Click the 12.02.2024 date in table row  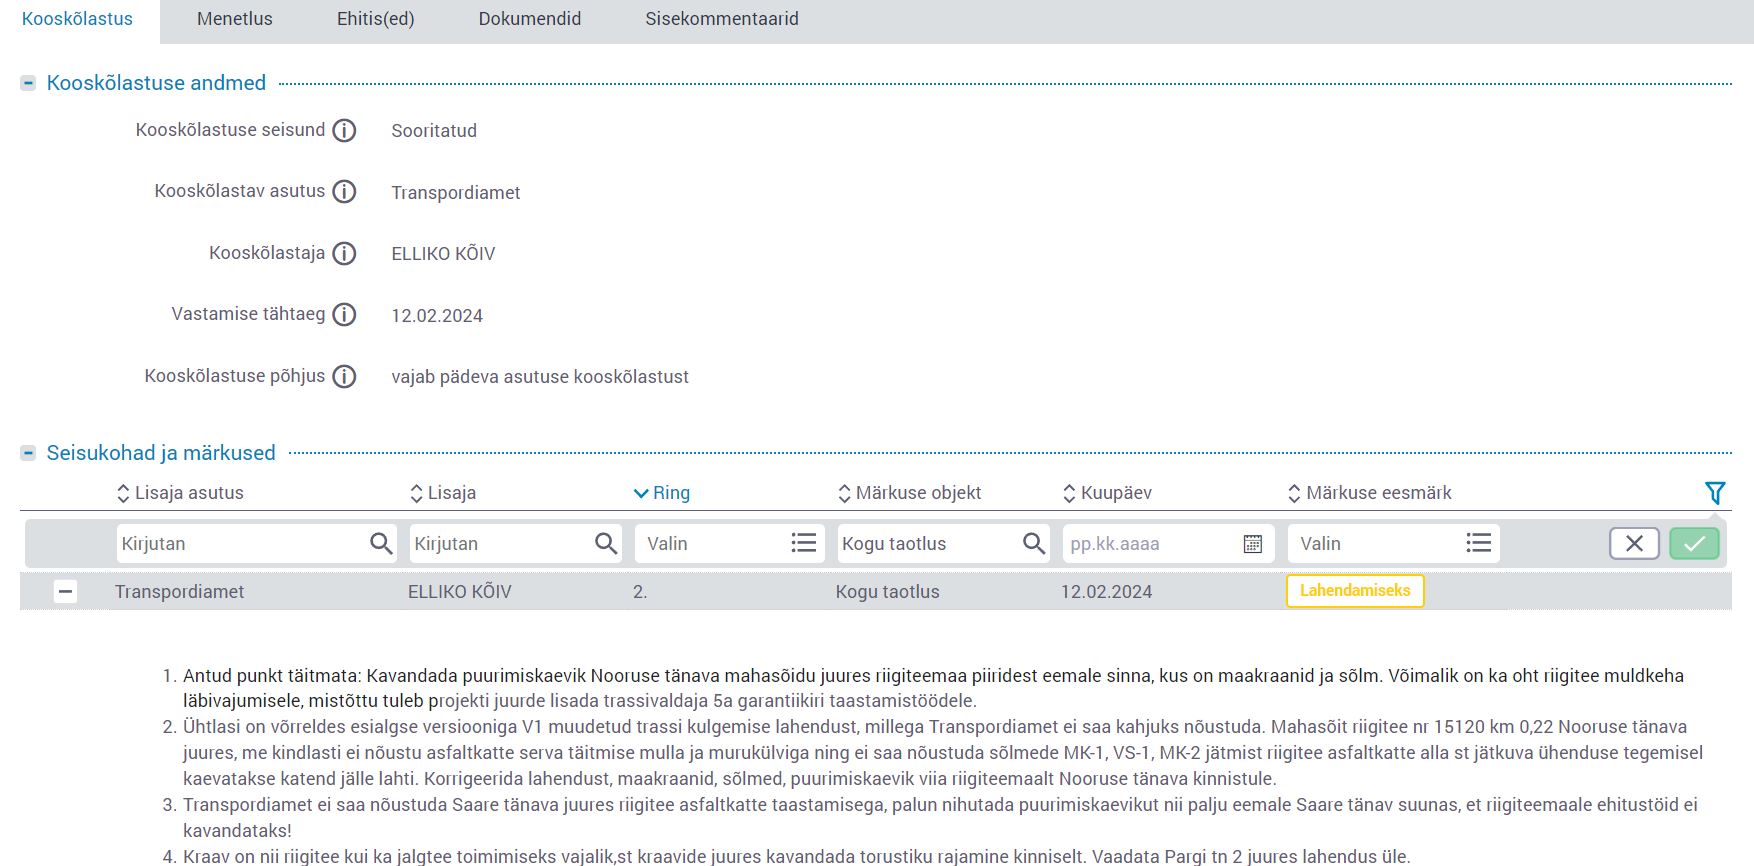pos(1107,592)
